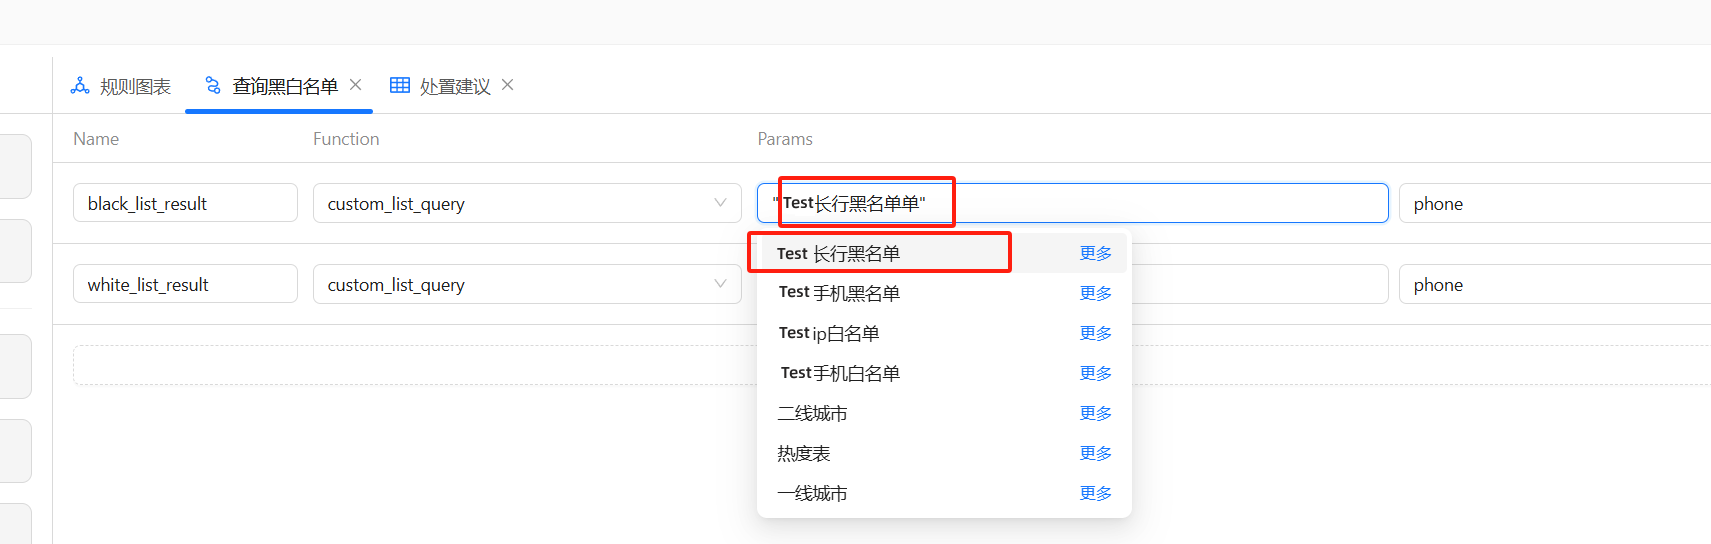
Task: Click the 规则图表 tab icon
Action: point(80,86)
